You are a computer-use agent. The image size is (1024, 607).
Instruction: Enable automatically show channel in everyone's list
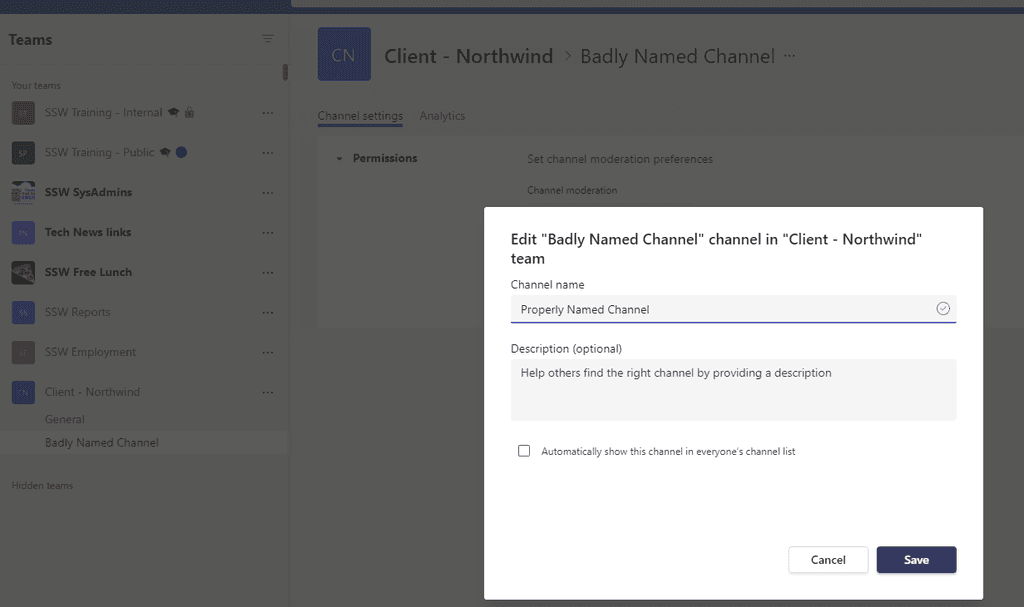(524, 451)
